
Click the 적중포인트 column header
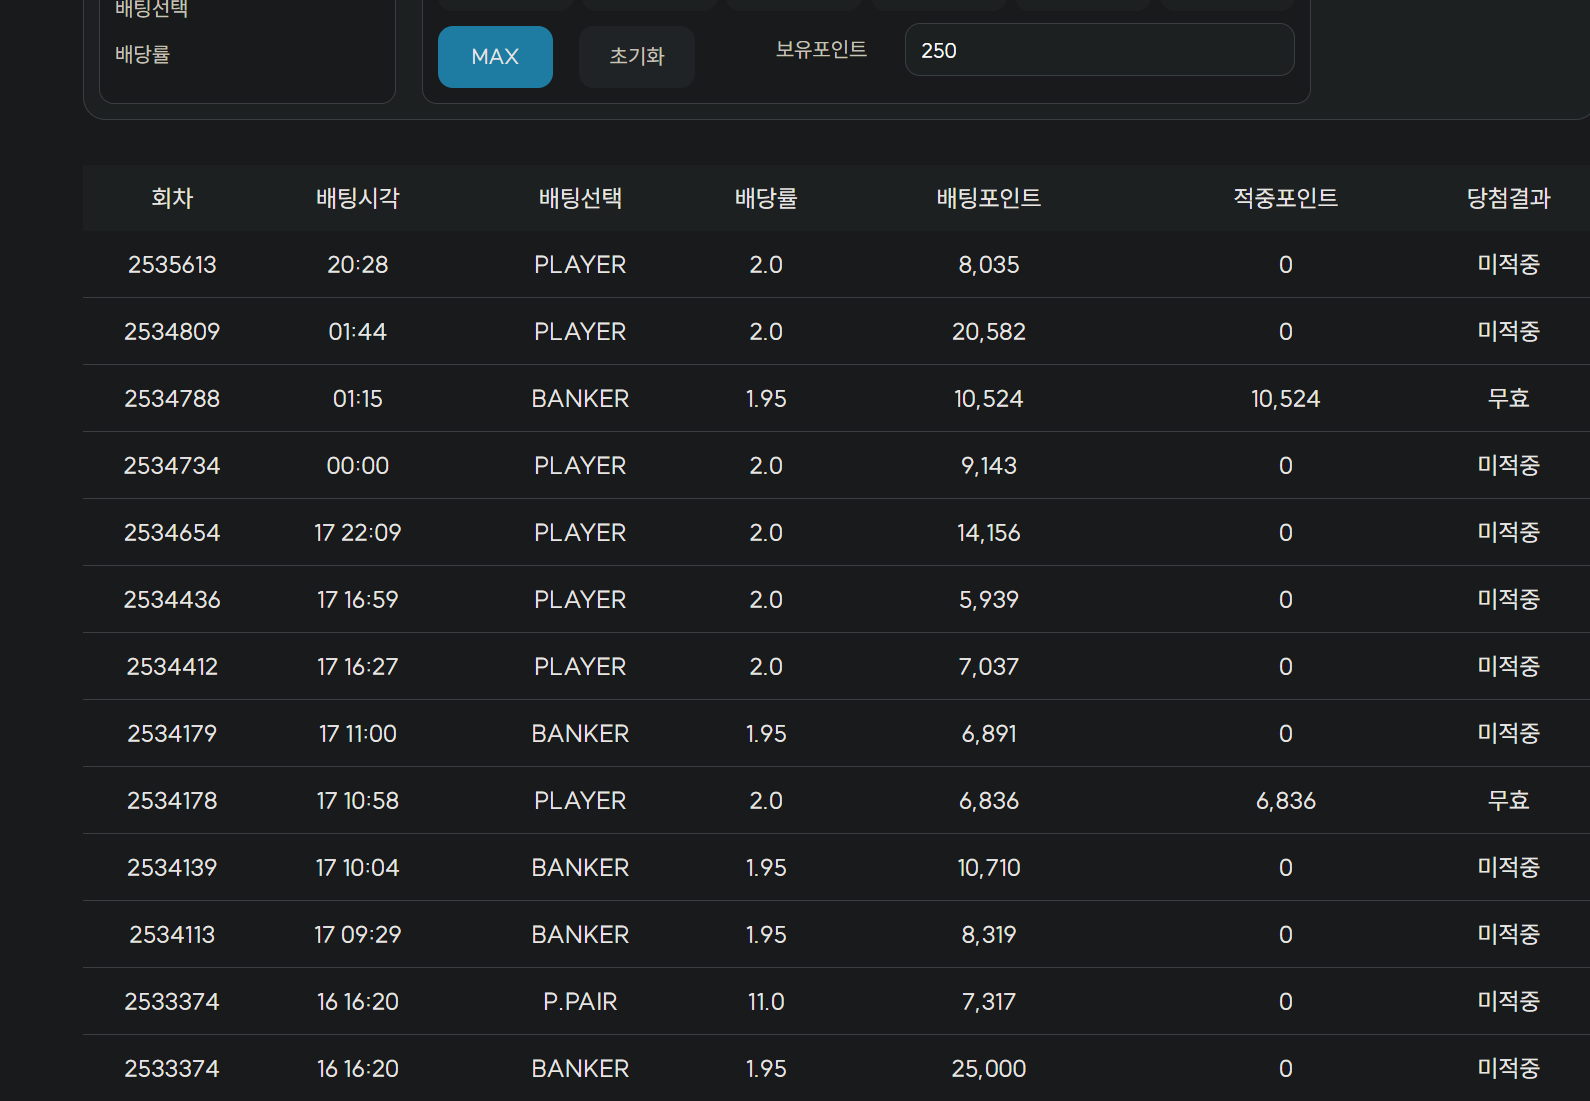click(x=1285, y=198)
